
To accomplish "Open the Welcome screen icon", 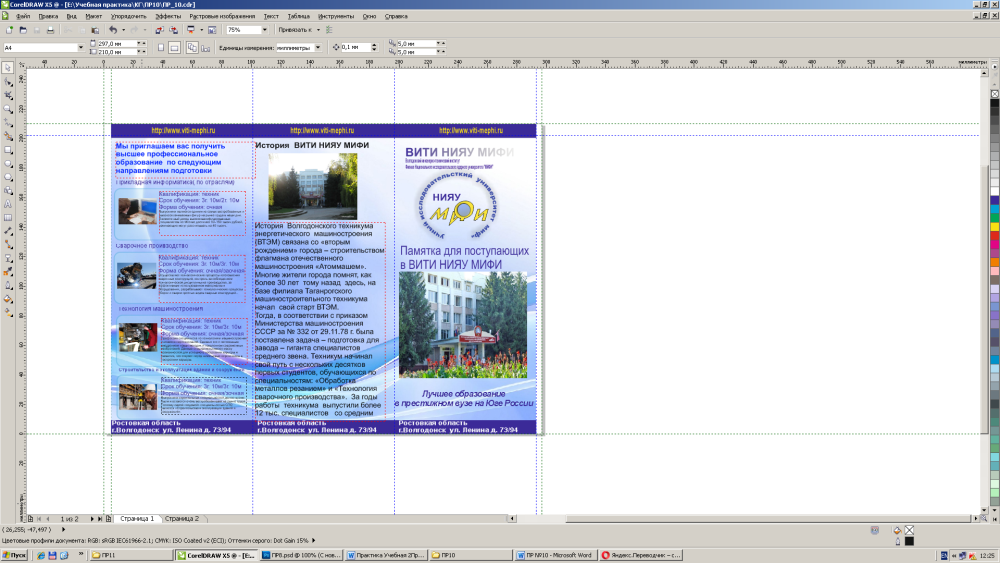I will point(212,30).
